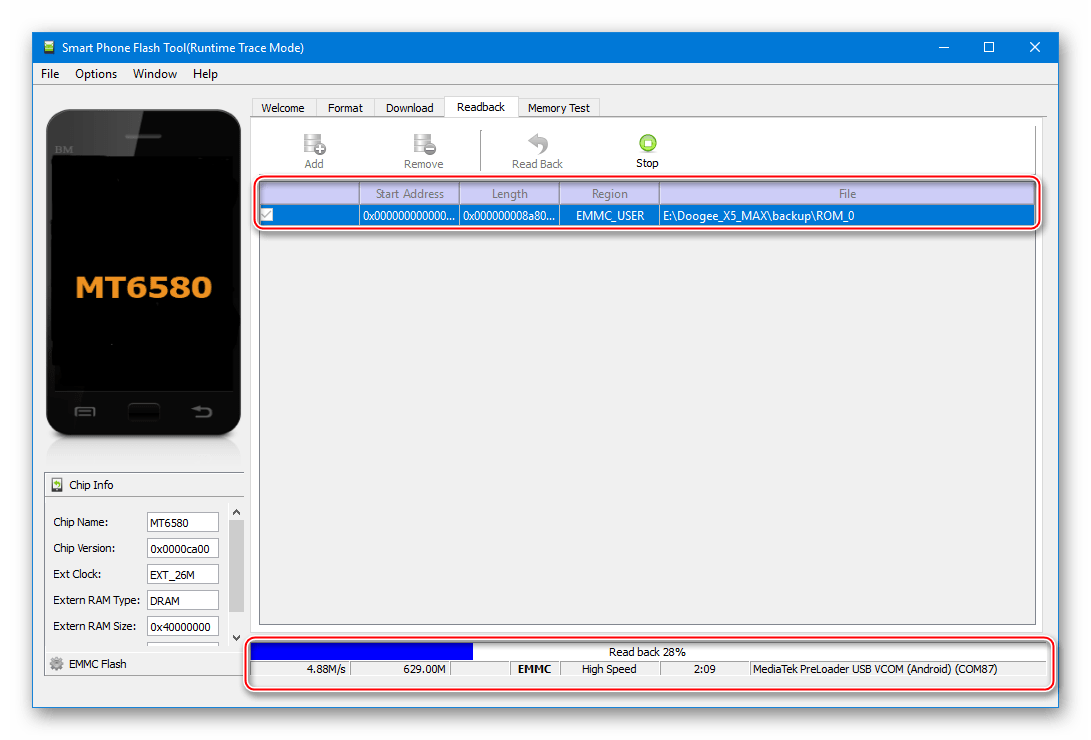This screenshot has height=740, width=1091.
Task: Open the Help menu
Action: tap(205, 74)
